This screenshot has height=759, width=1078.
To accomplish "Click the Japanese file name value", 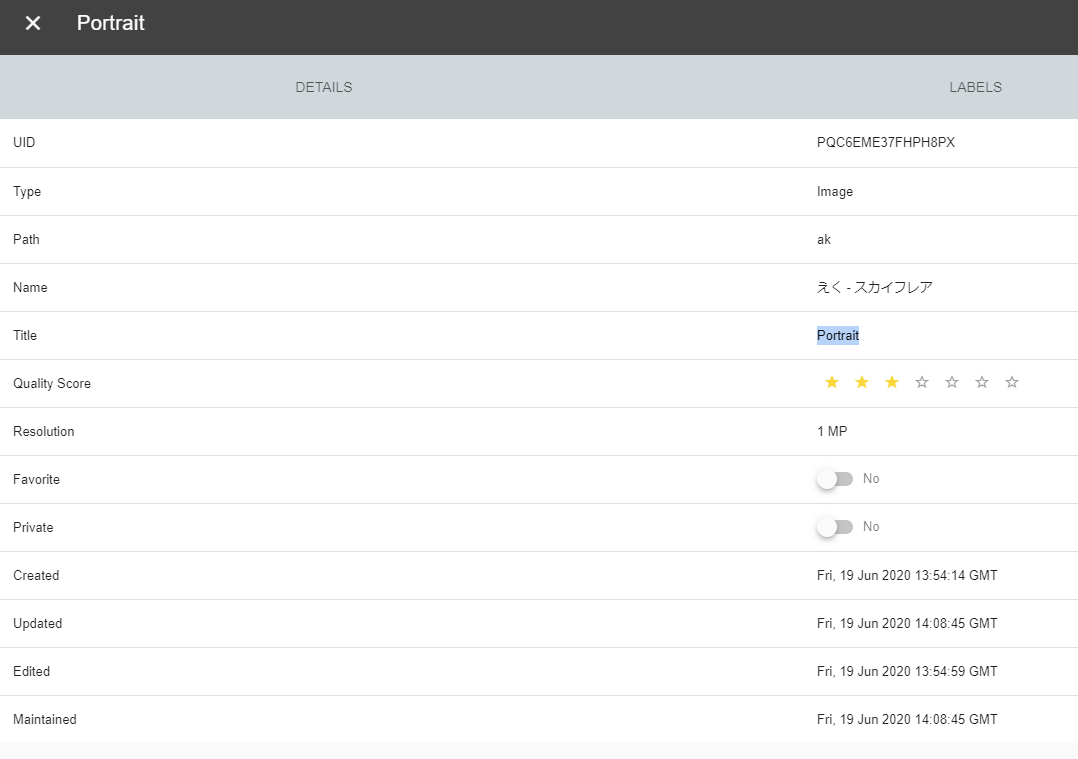I will coord(874,287).
